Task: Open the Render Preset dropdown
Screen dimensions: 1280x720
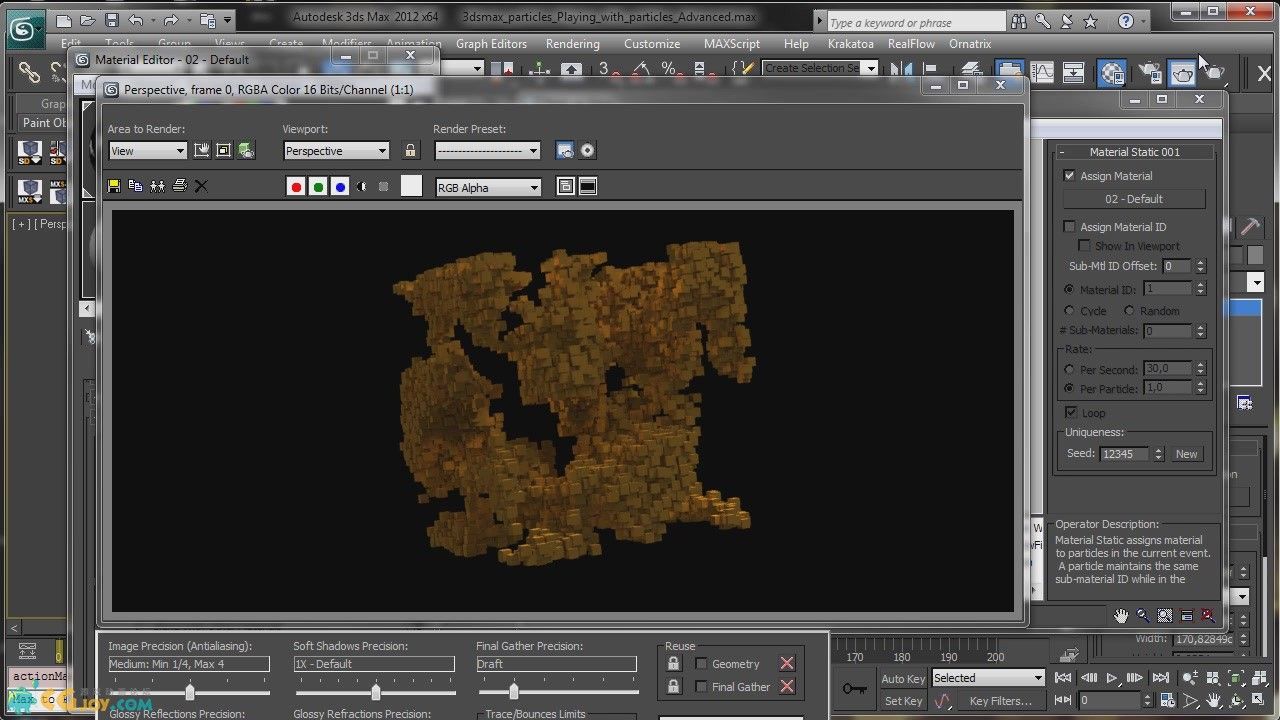Action: tap(487, 151)
